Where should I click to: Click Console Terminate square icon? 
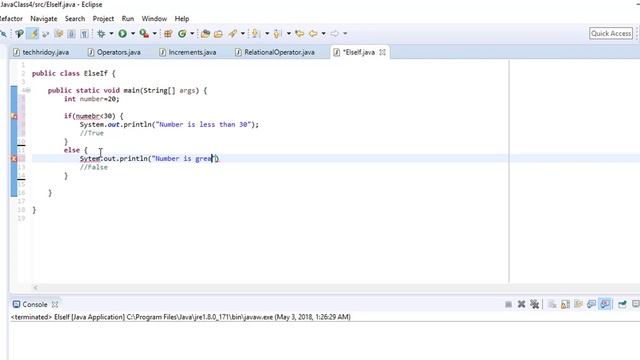[509, 304]
